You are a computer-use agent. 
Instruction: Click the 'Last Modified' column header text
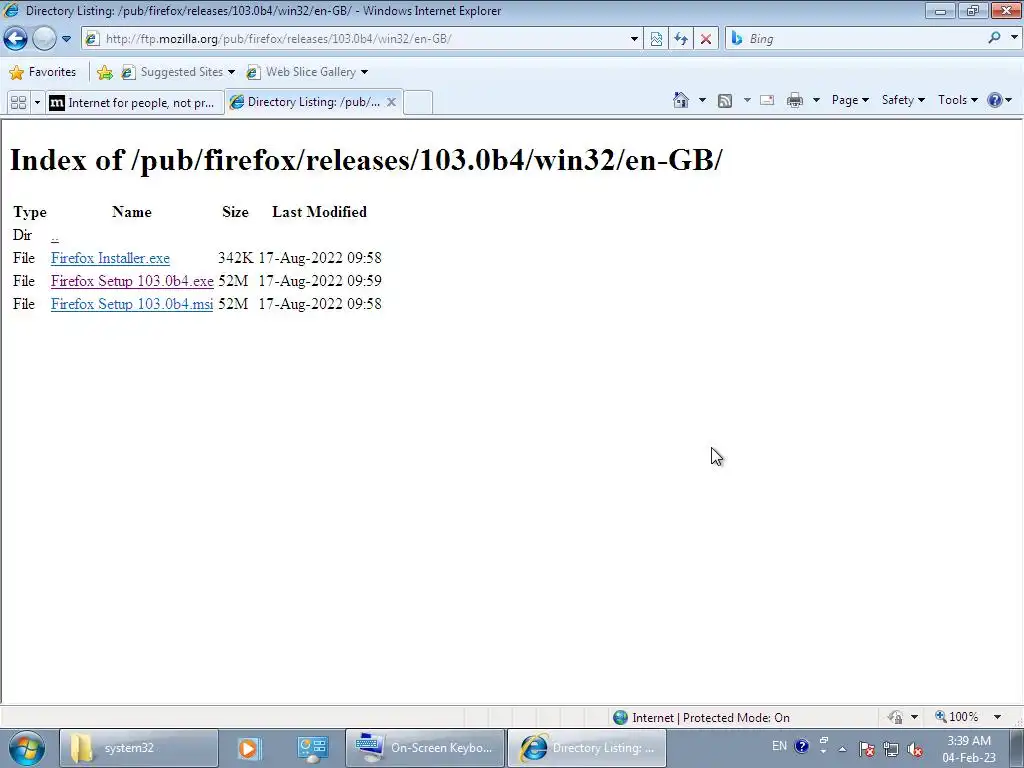319,212
